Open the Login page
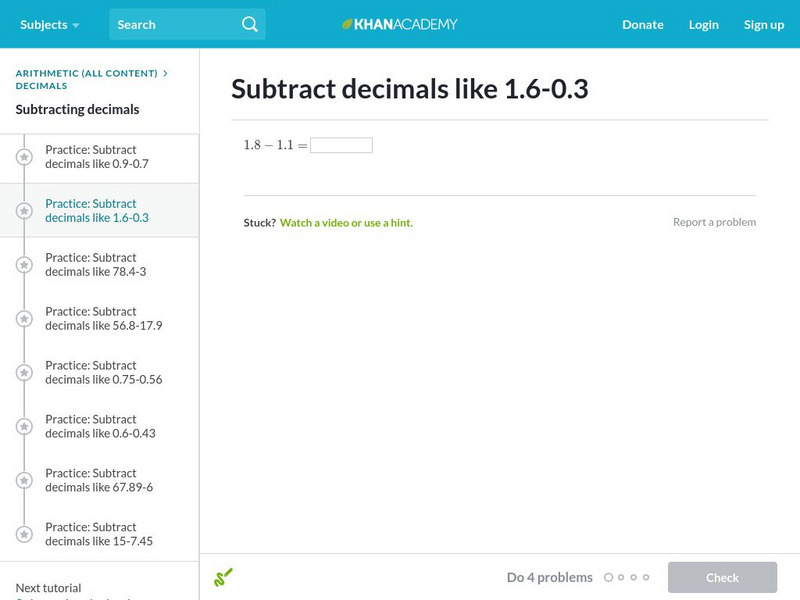This screenshot has width=800, height=600. (703, 24)
